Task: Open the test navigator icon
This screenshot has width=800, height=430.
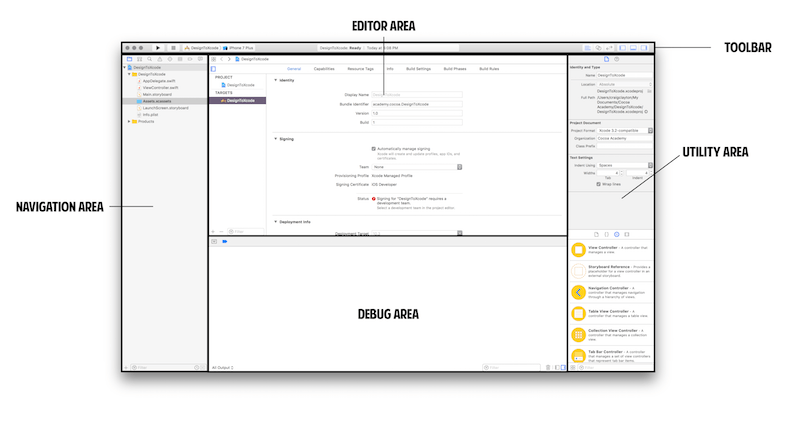Action: pyautogui.click(x=170, y=59)
